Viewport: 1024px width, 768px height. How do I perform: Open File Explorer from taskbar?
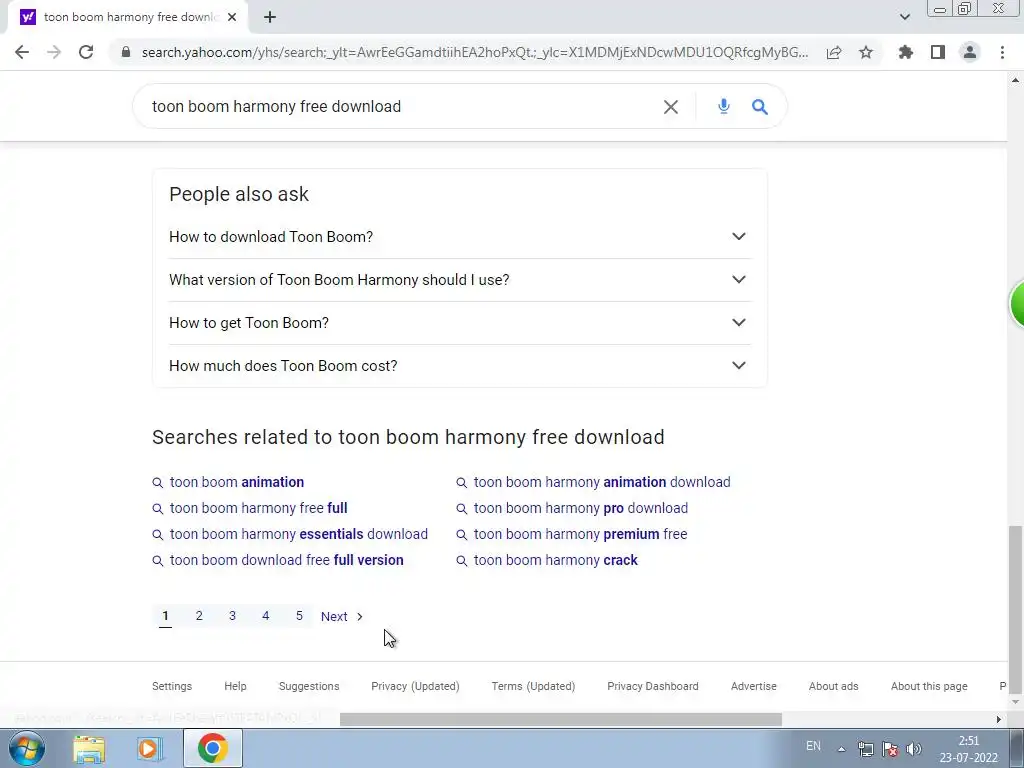(x=89, y=748)
